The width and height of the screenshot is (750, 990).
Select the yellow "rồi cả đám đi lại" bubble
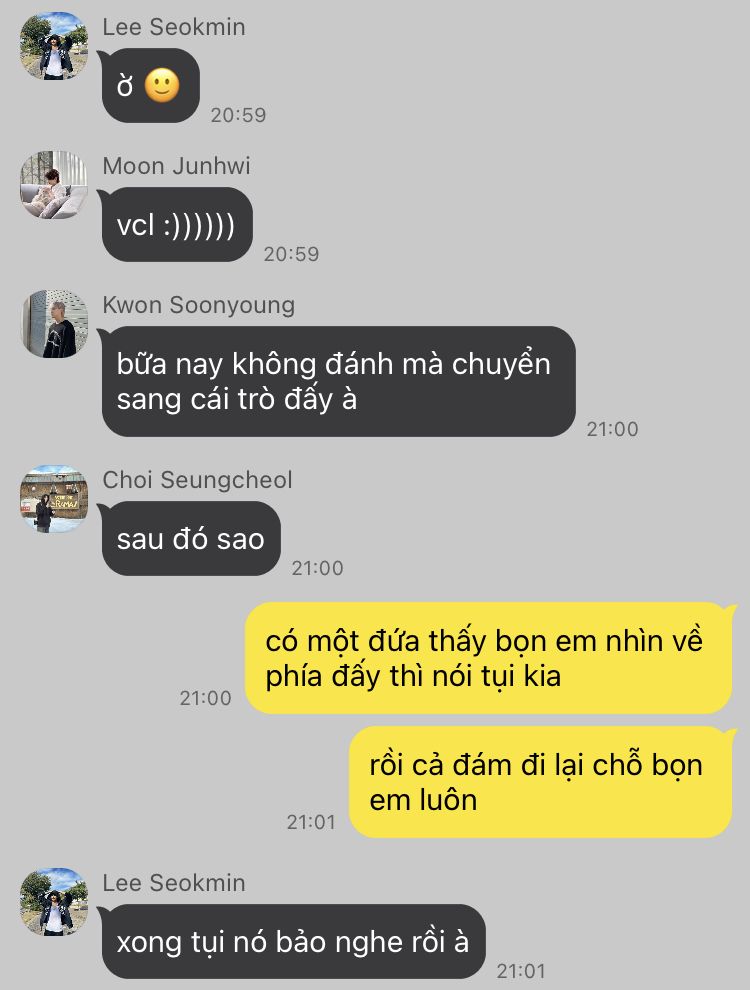[x=542, y=782]
